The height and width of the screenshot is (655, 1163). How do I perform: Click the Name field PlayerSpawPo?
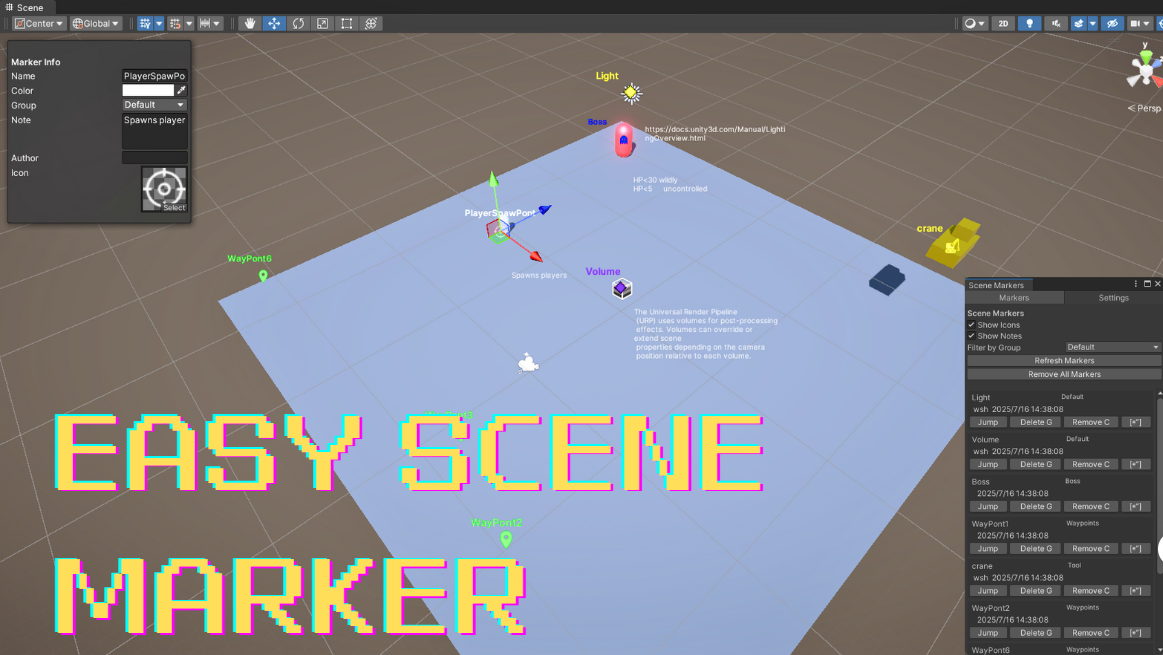[x=154, y=76]
